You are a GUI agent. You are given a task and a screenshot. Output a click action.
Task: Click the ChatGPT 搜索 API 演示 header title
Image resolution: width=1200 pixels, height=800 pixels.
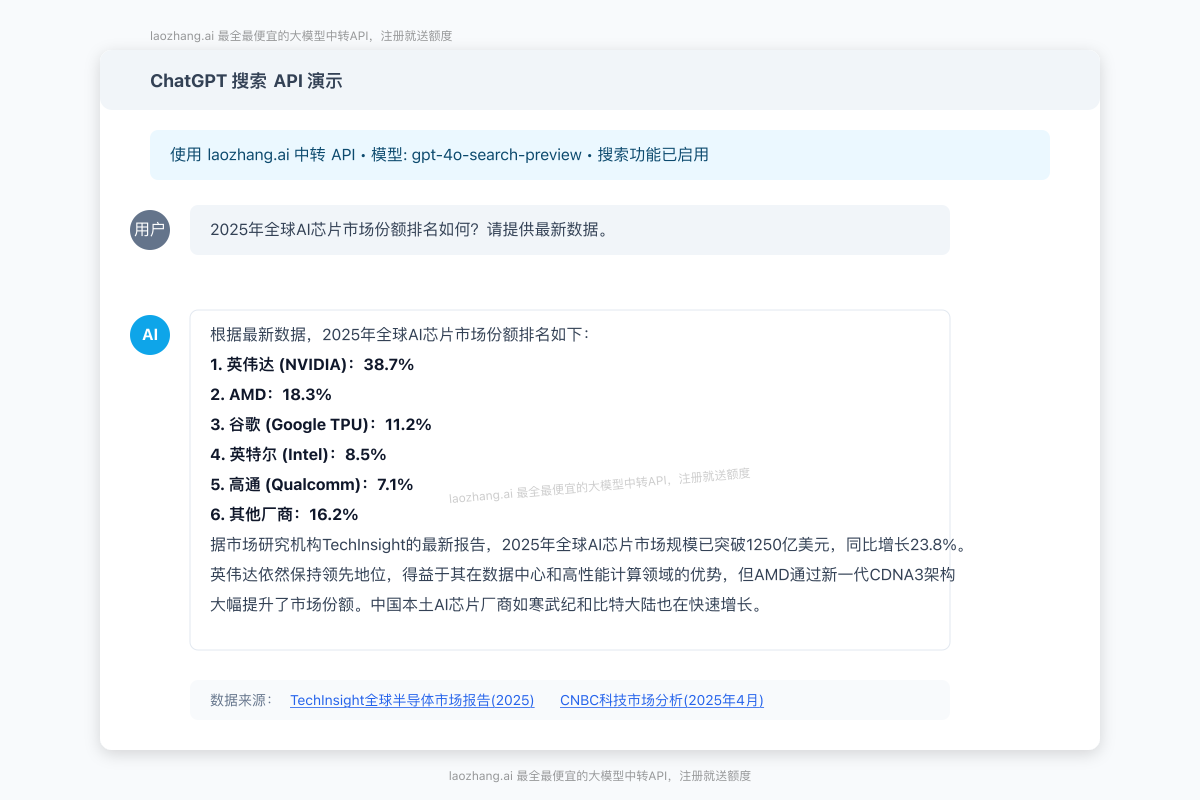coord(246,81)
